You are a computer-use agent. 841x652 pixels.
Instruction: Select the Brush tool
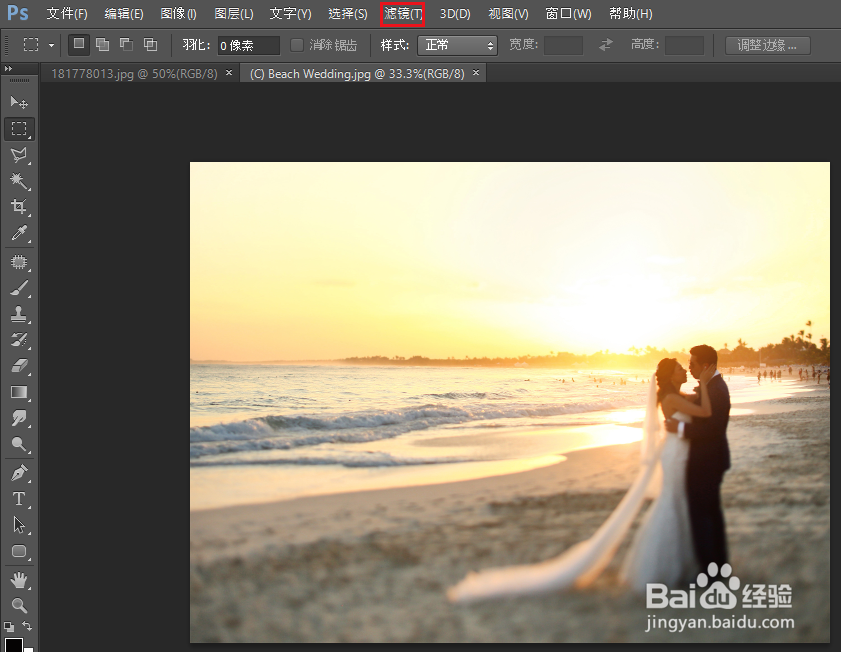[x=19, y=288]
